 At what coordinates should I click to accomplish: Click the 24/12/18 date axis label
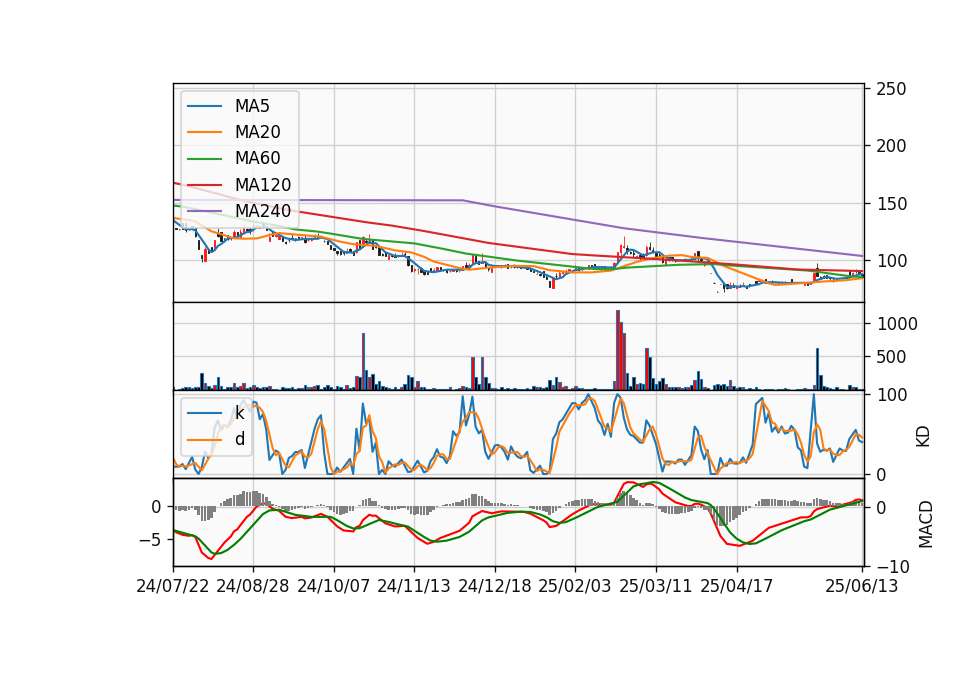click(x=495, y=586)
